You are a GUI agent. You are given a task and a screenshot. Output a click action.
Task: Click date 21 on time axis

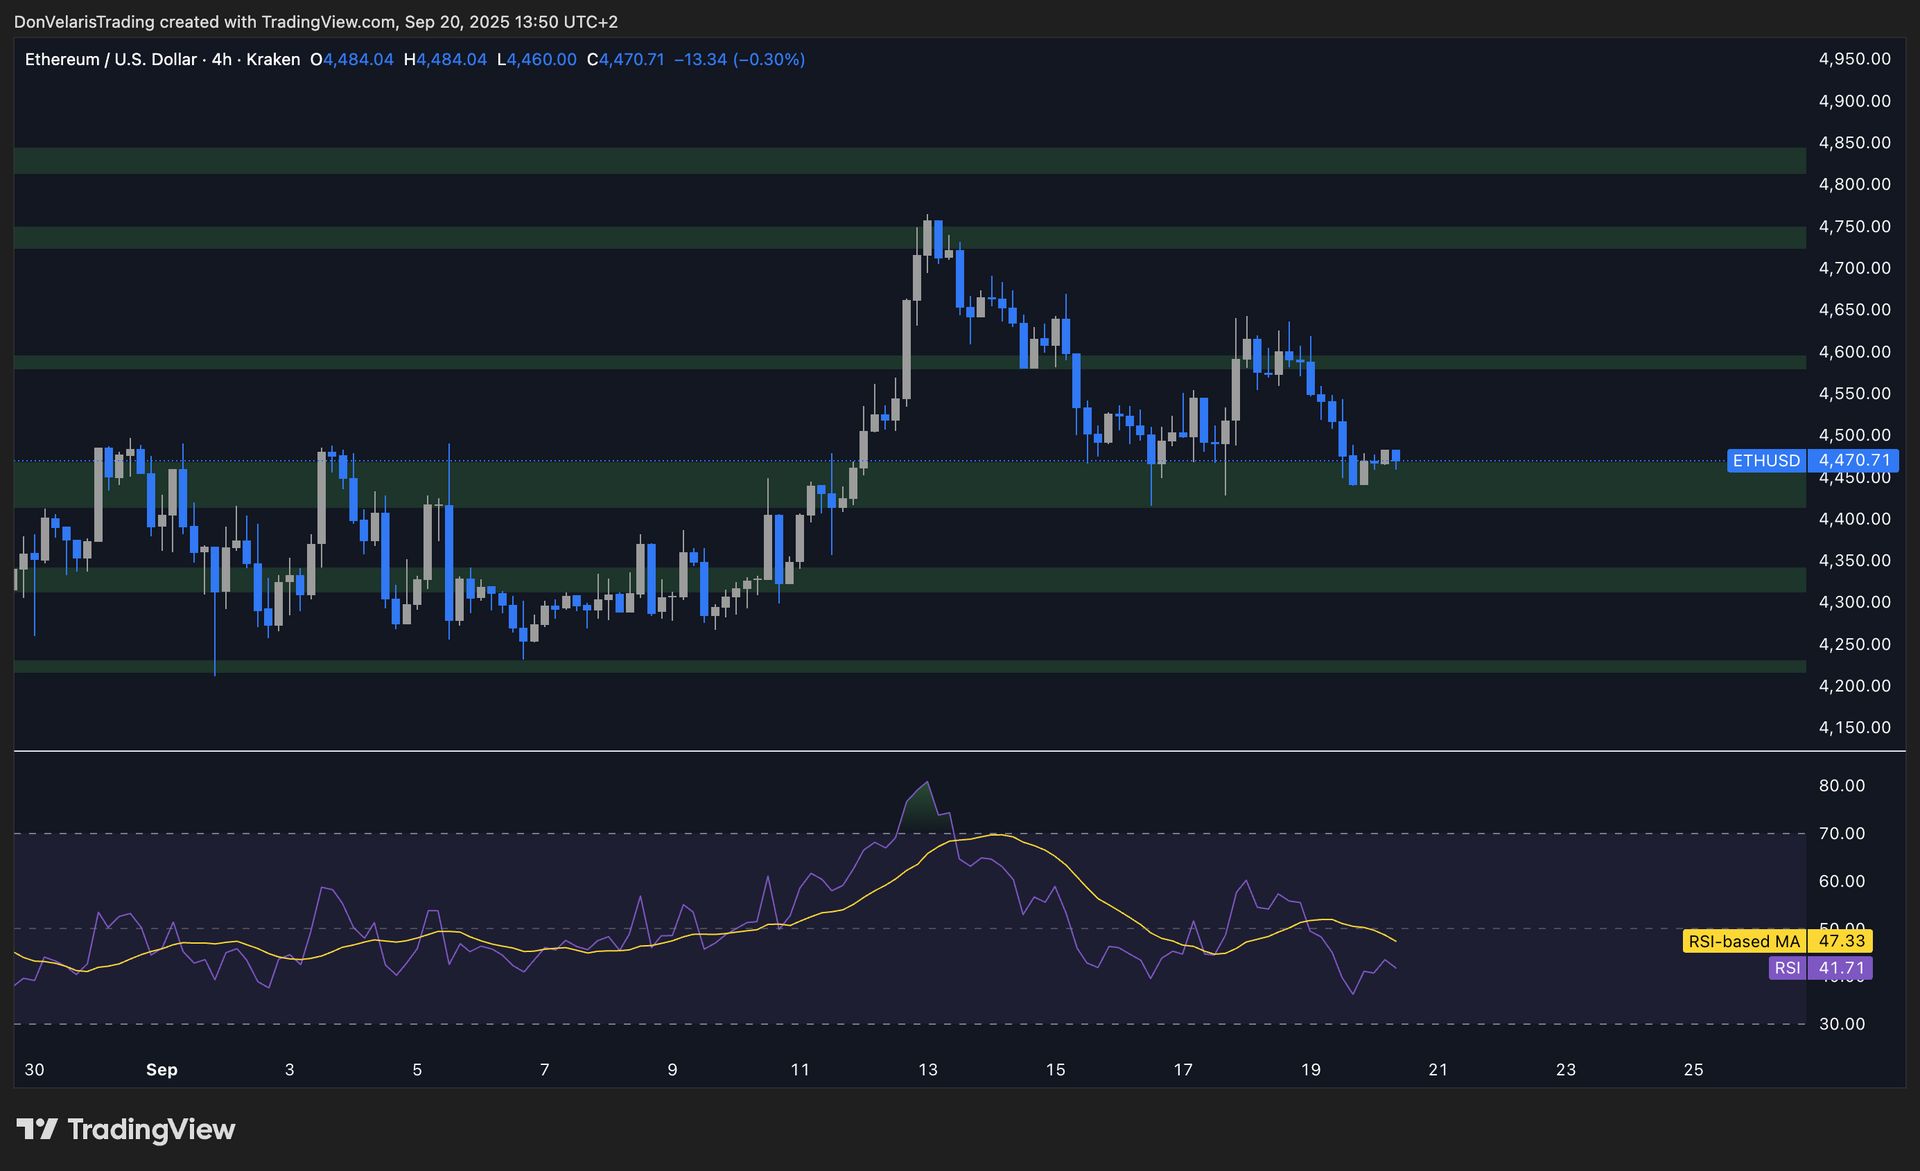pyautogui.click(x=1438, y=1070)
